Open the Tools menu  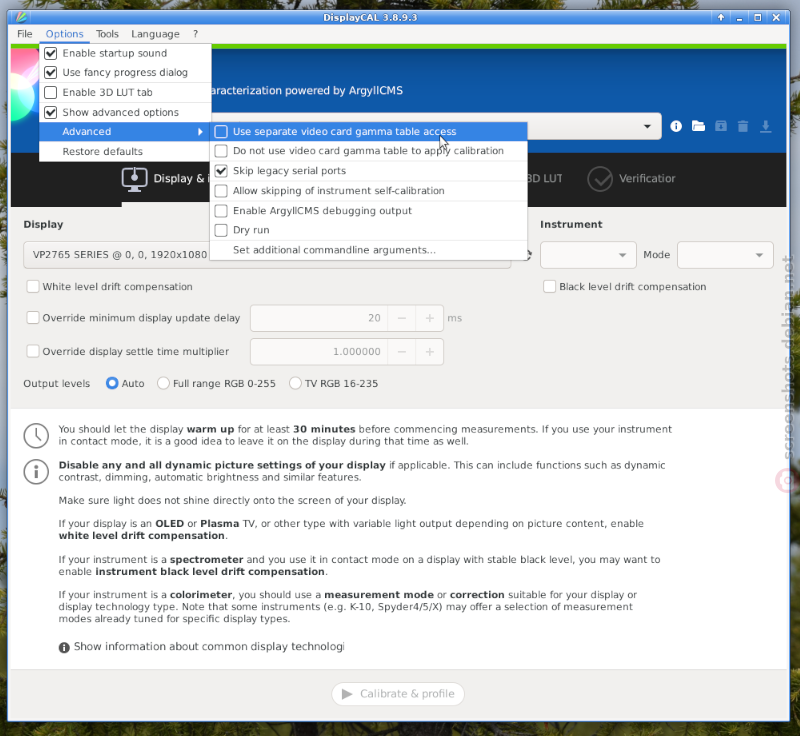(x=107, y=34)
